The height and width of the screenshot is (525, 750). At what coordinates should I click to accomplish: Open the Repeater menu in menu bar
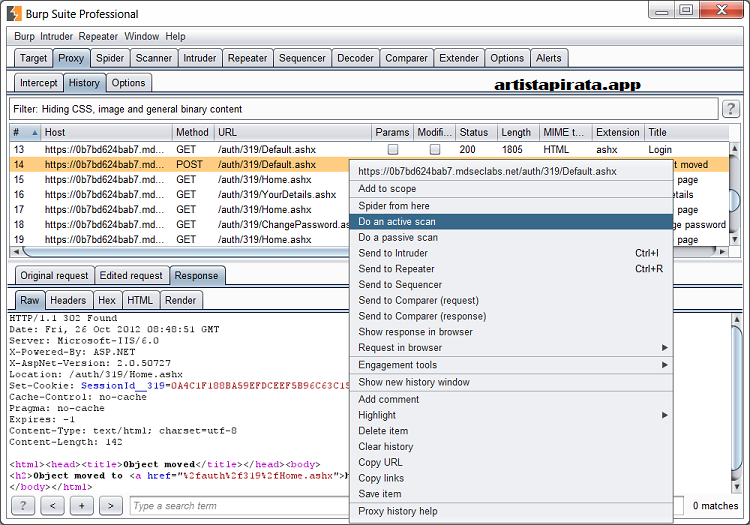coord(98,36)
